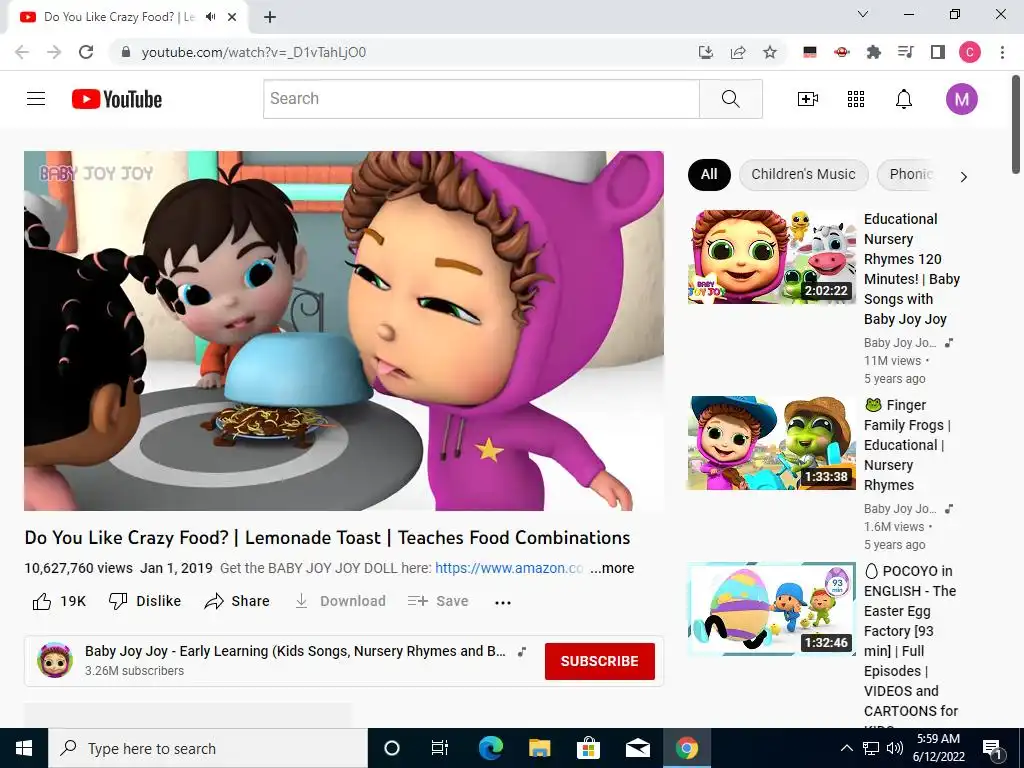Open Baby Joy Joy Early Learning channel name
The width and height of the screenshot is (1024, 768).
coord(295,651)
